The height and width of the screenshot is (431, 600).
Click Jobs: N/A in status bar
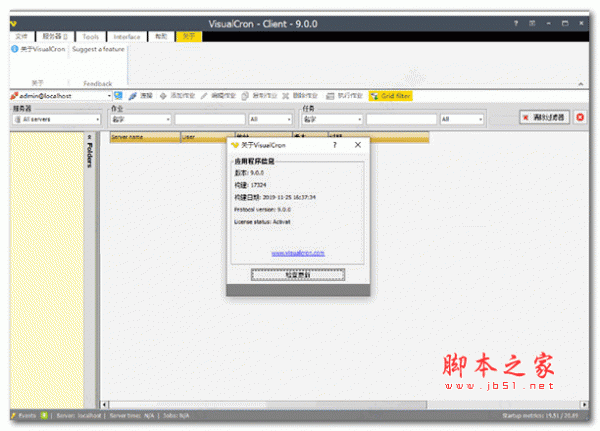click(x=176, y=416)
